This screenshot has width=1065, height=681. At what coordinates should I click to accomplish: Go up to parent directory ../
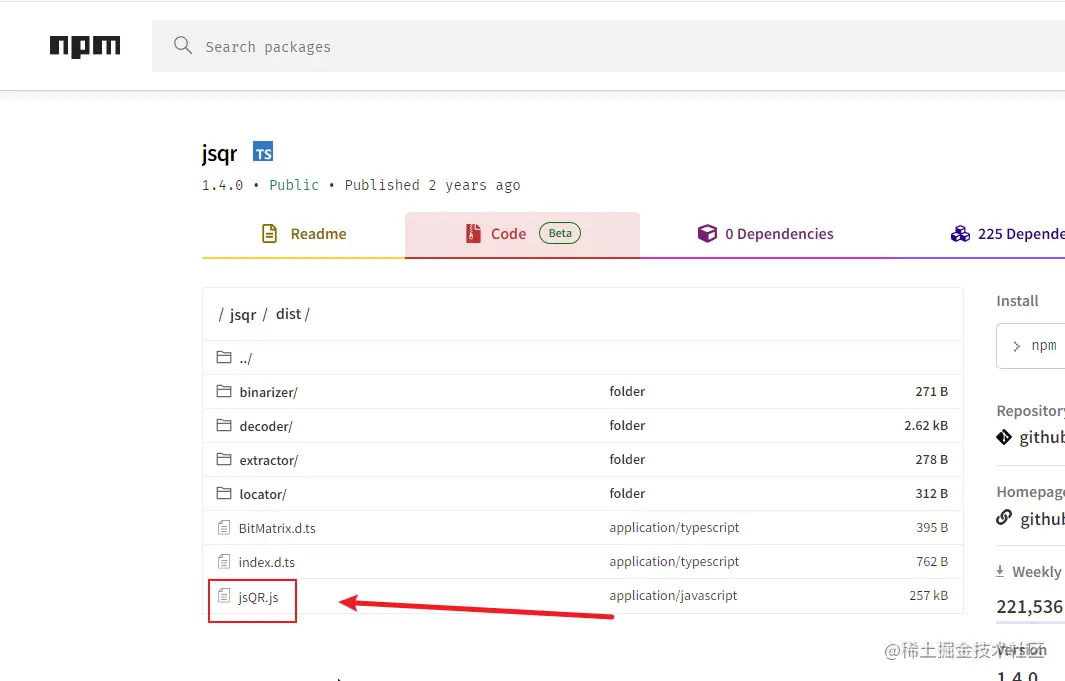[x=246, y=358]
